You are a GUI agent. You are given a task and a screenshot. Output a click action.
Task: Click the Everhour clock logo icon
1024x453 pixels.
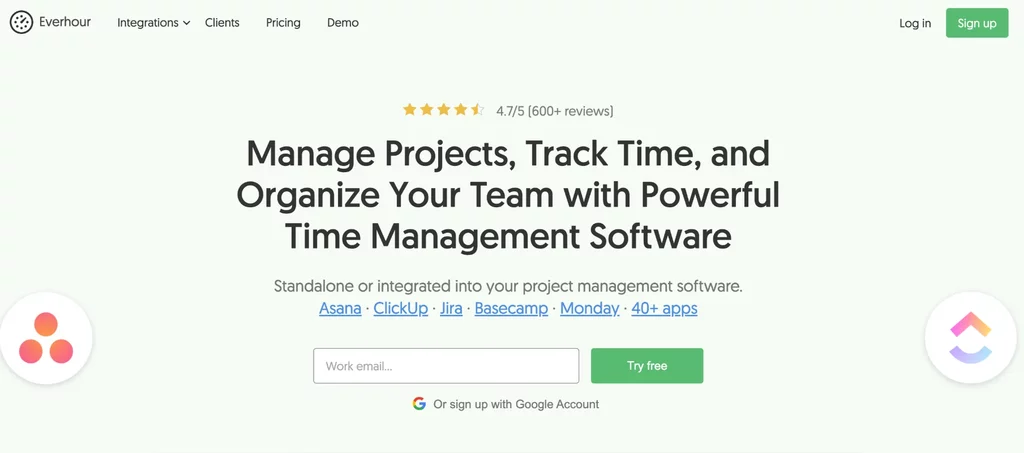point(22,23)
